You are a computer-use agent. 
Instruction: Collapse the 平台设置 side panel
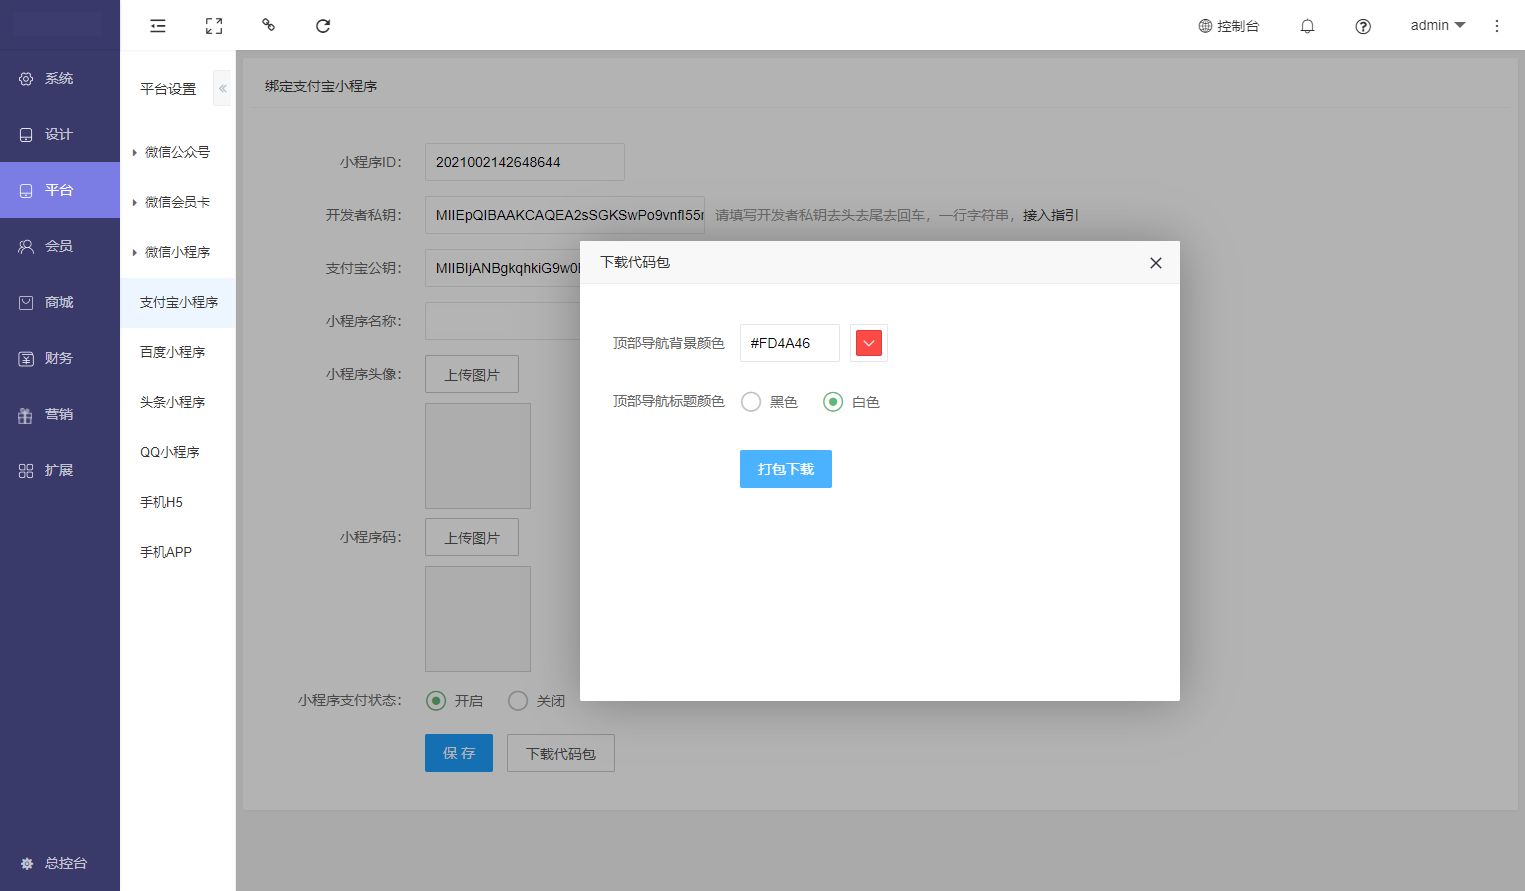pyautogui.click(x=222, y=89)
